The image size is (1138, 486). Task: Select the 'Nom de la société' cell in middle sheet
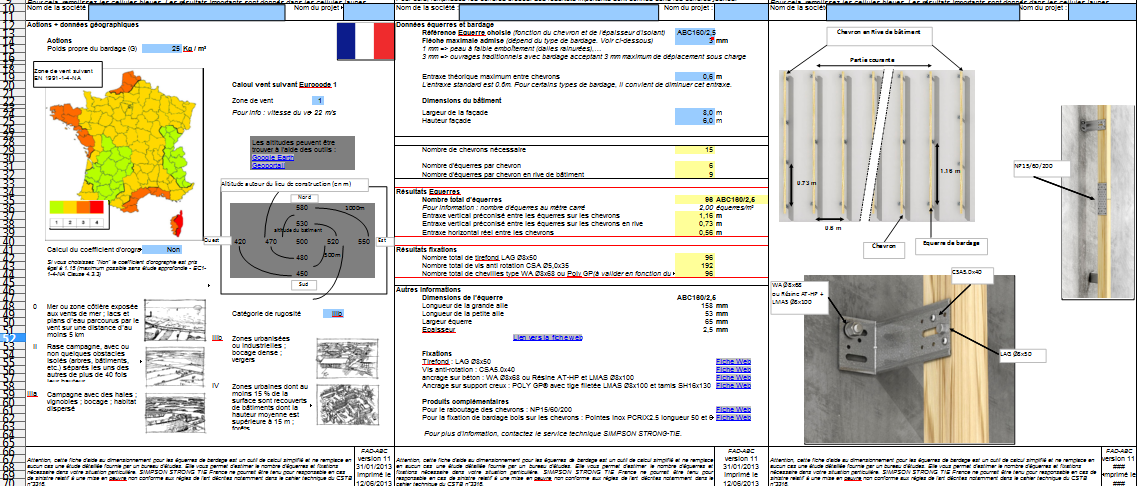(x=557, y=12)
